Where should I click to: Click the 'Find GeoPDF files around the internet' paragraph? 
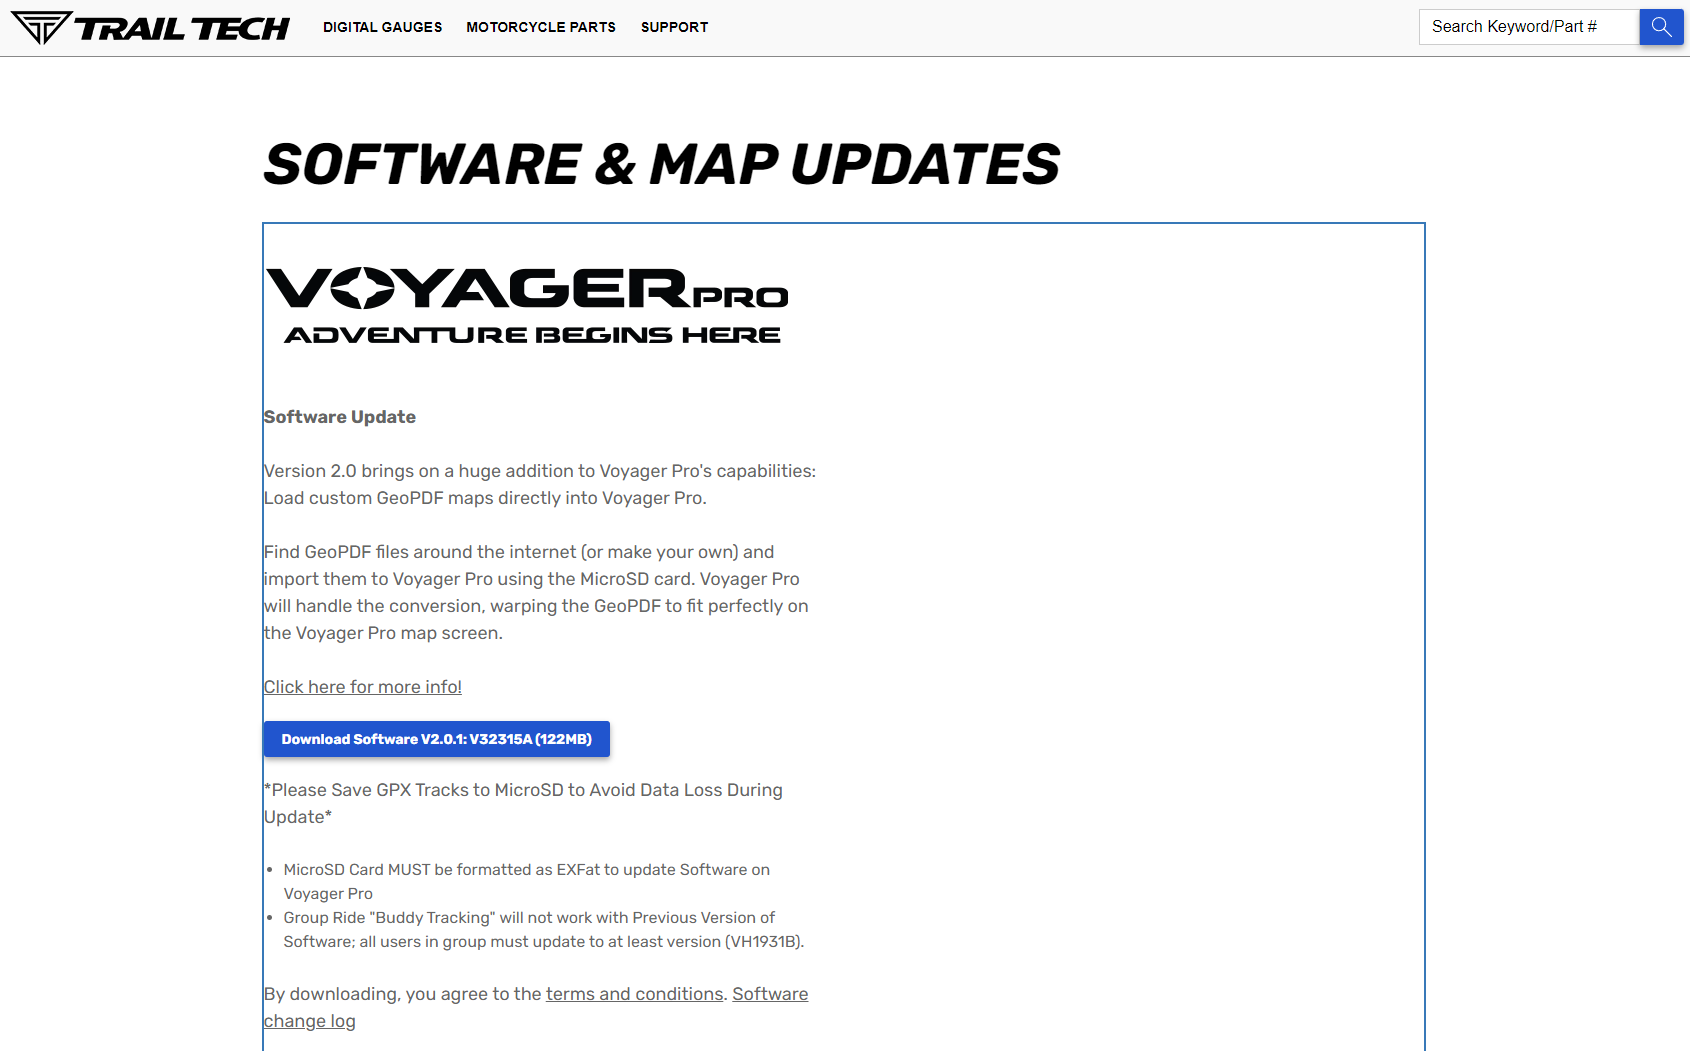pyautogui.click(x=536, y=592)
